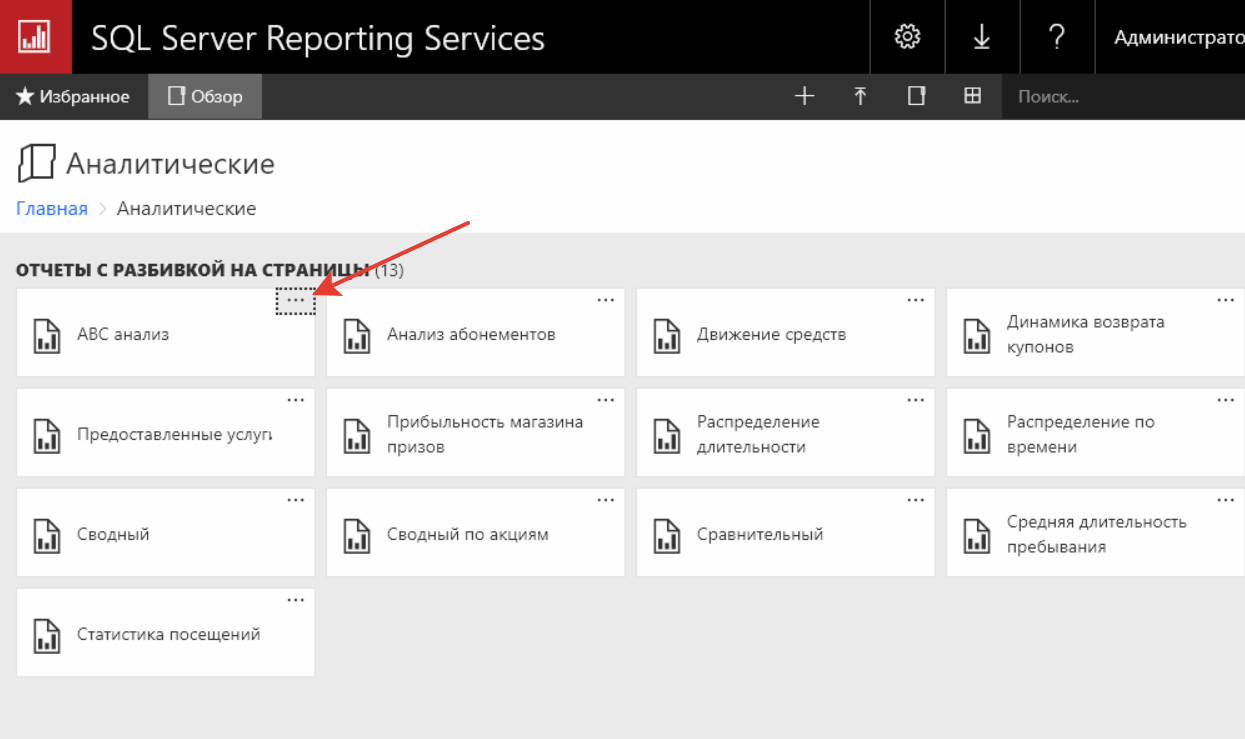Click report icon of Сводный по акциям
1245x739 pixels.
(357, 535)
